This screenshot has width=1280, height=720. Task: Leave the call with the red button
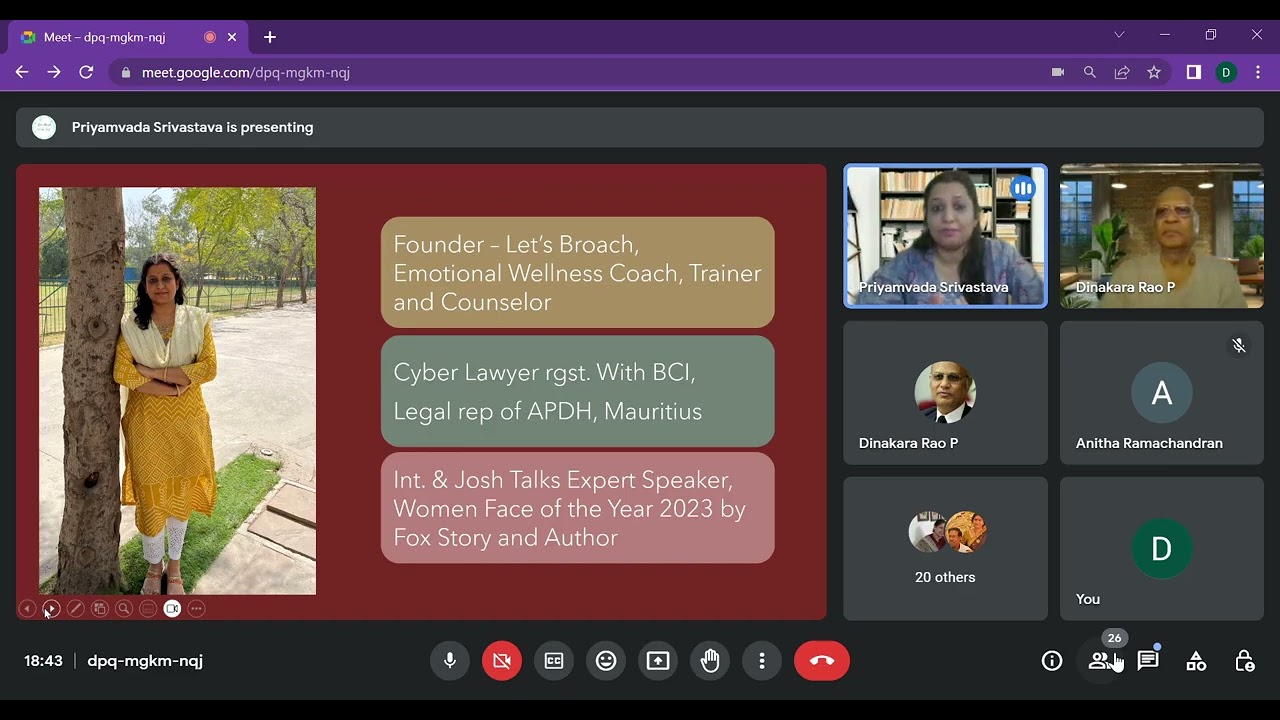pyautogui.click(x=822, y=661)
